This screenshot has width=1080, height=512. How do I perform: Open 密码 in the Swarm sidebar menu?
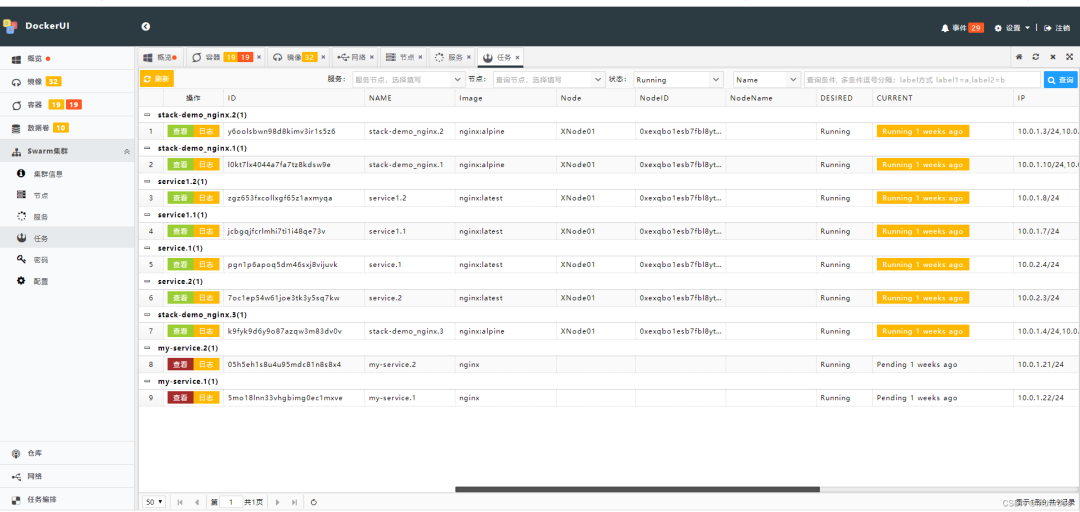pyautogui.click(x=40, y=260)
